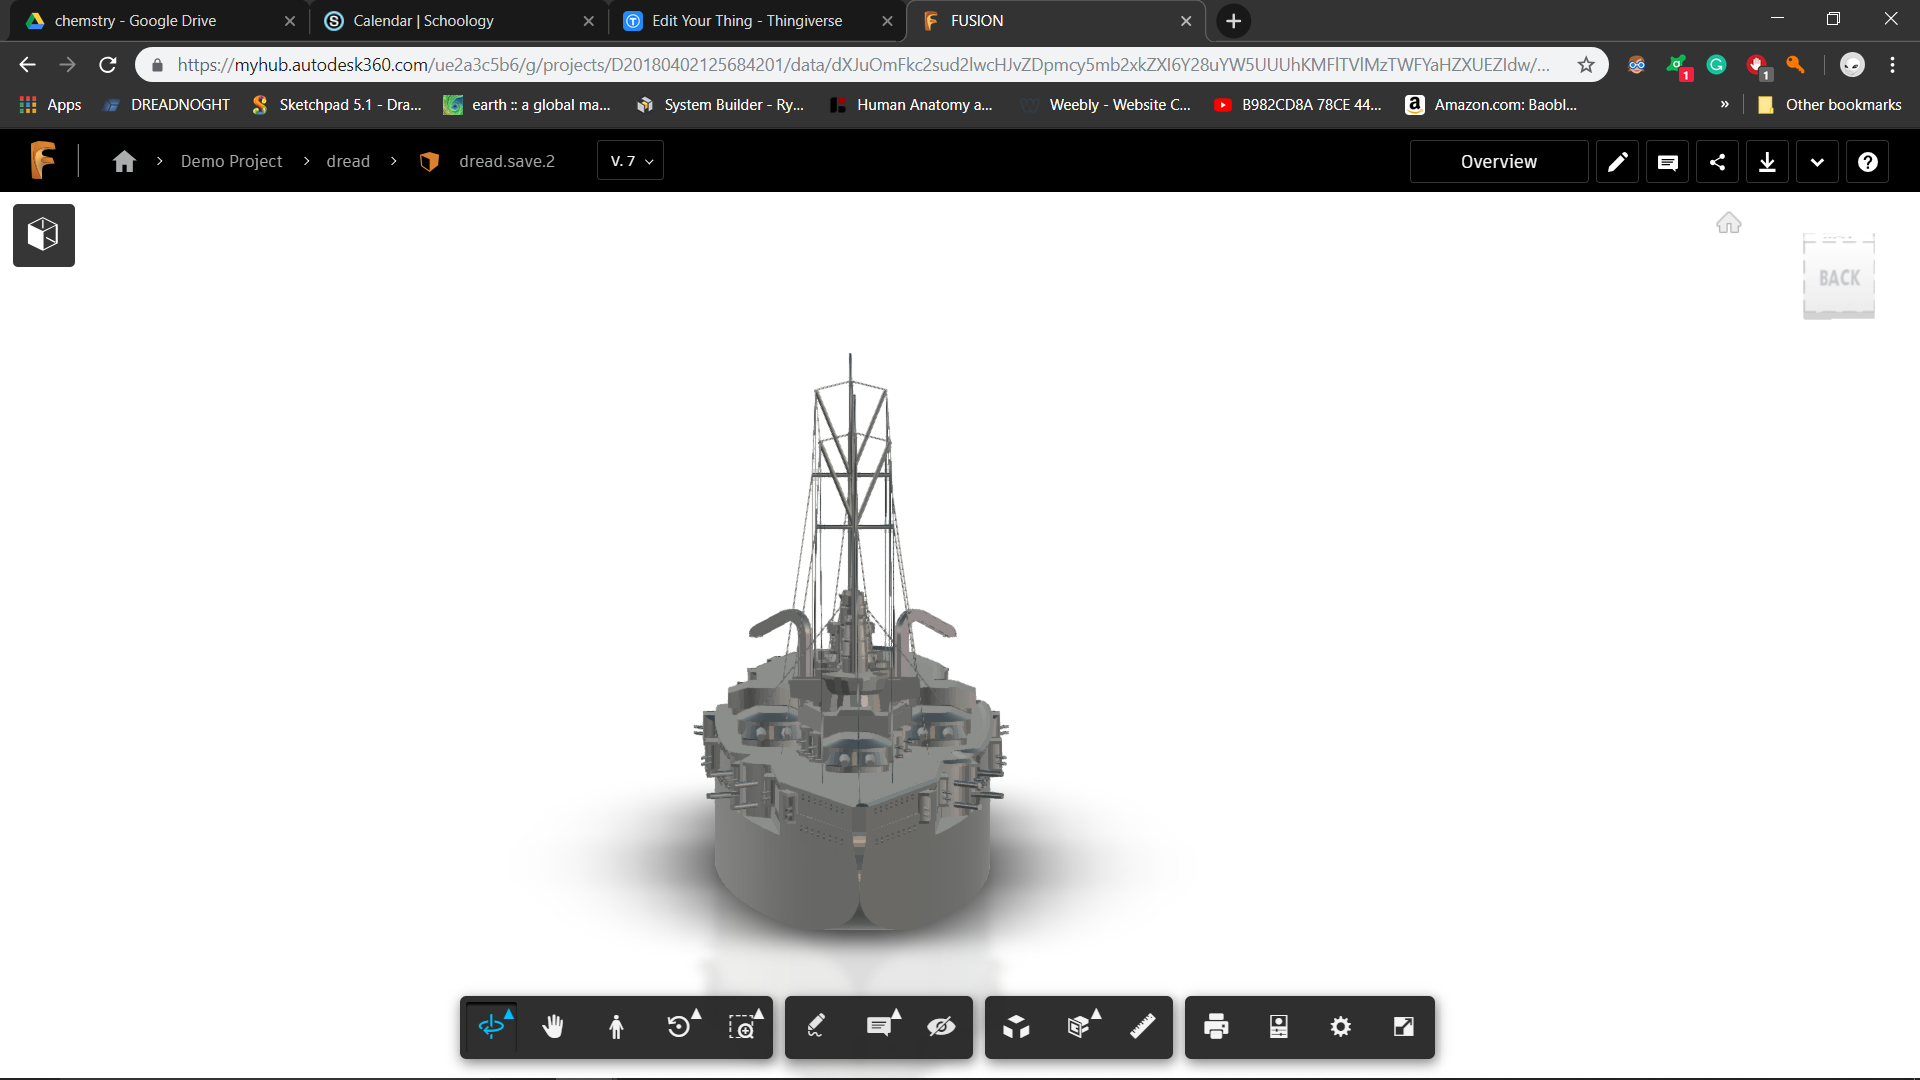Click the address bar URL field

point(863,65)
